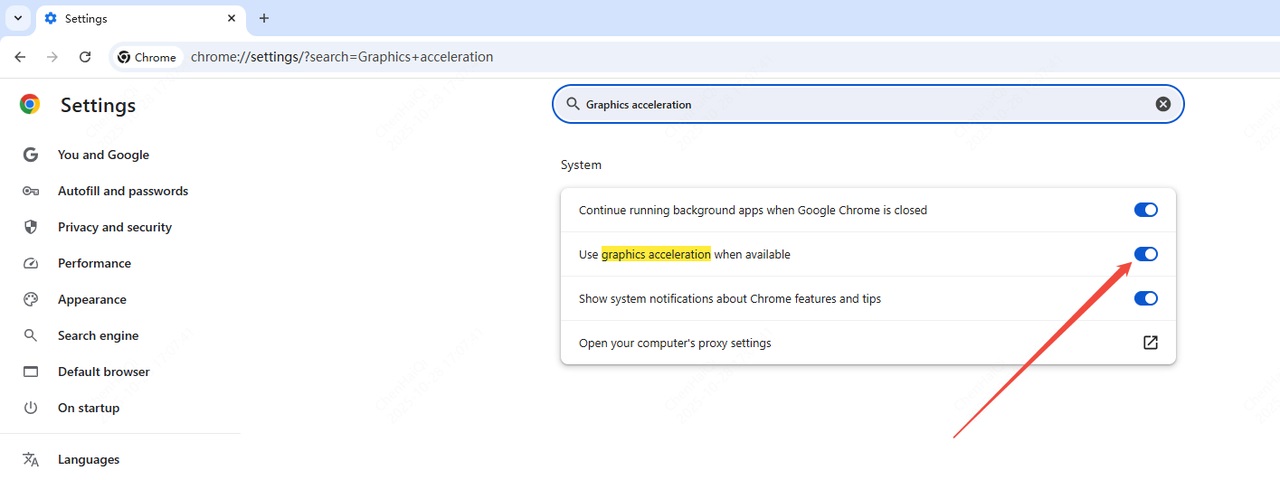Disable background apps toggle
Image resolution: width=1280 pixels, height=480 pixels.
tap(1145, 210)
